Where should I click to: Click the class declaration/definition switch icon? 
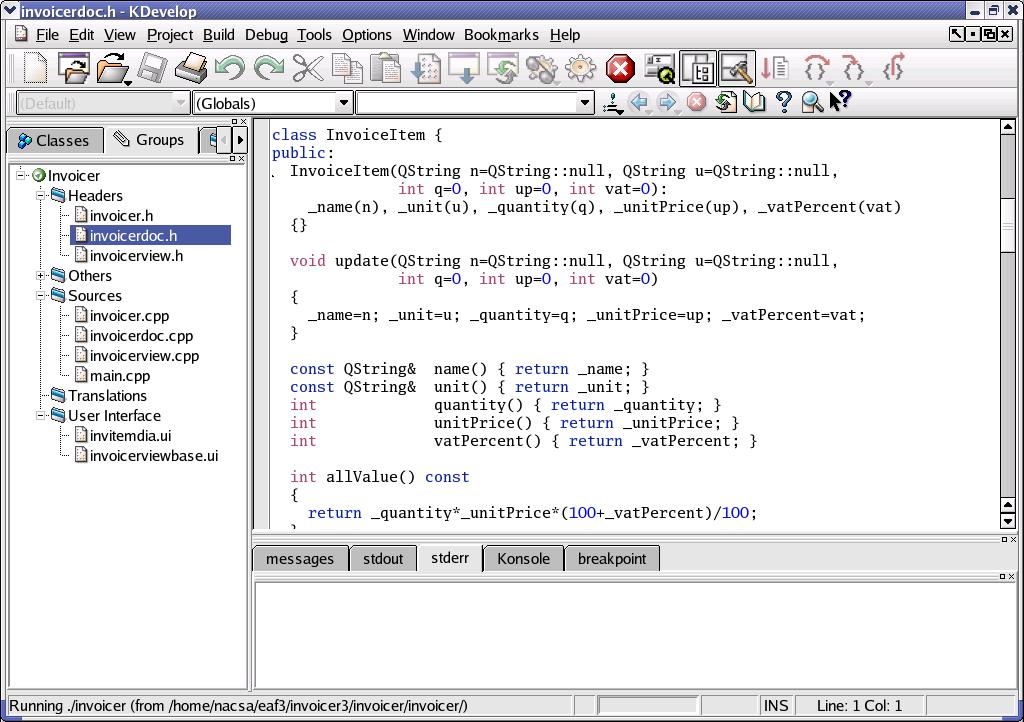(x=612, y=102)
